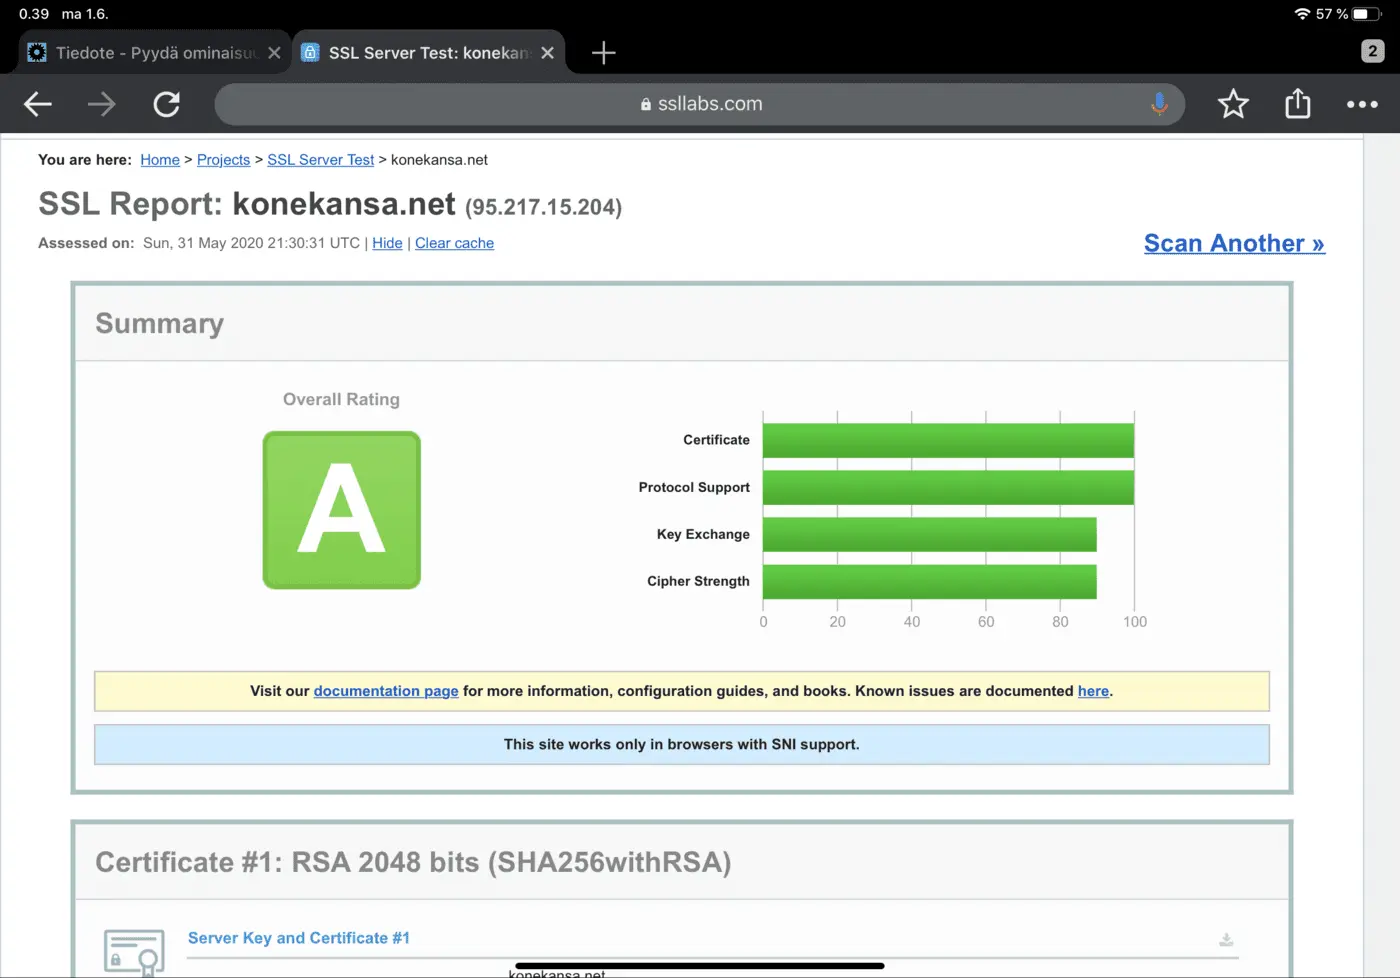Show the tab switcher with 2 tabs

tap(1372, 51)
